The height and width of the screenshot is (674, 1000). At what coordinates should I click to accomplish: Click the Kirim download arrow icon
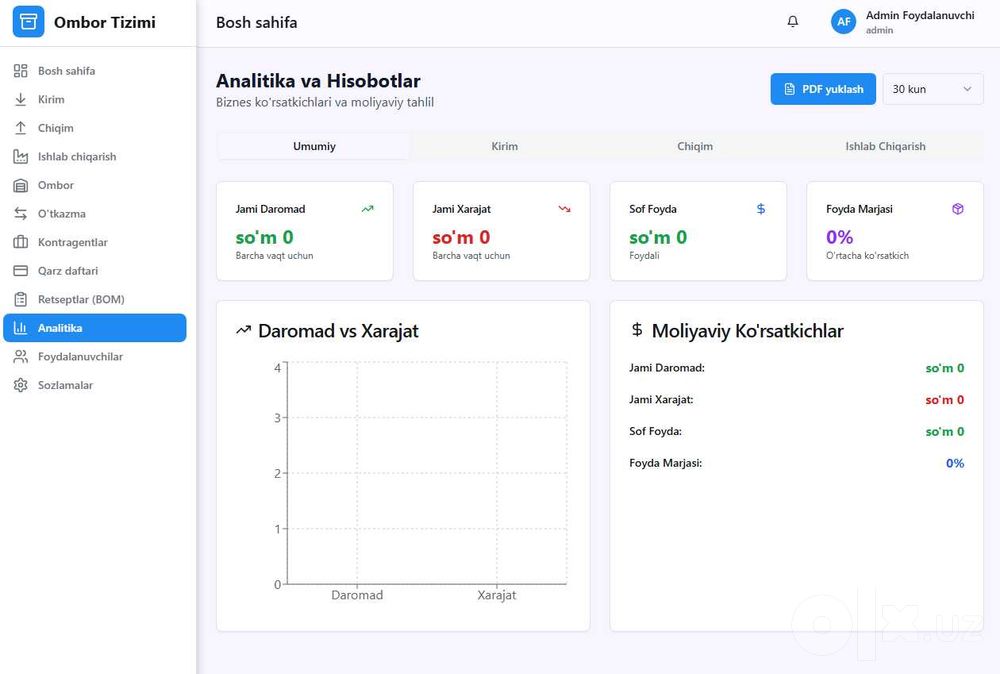(x=20, y=99)
